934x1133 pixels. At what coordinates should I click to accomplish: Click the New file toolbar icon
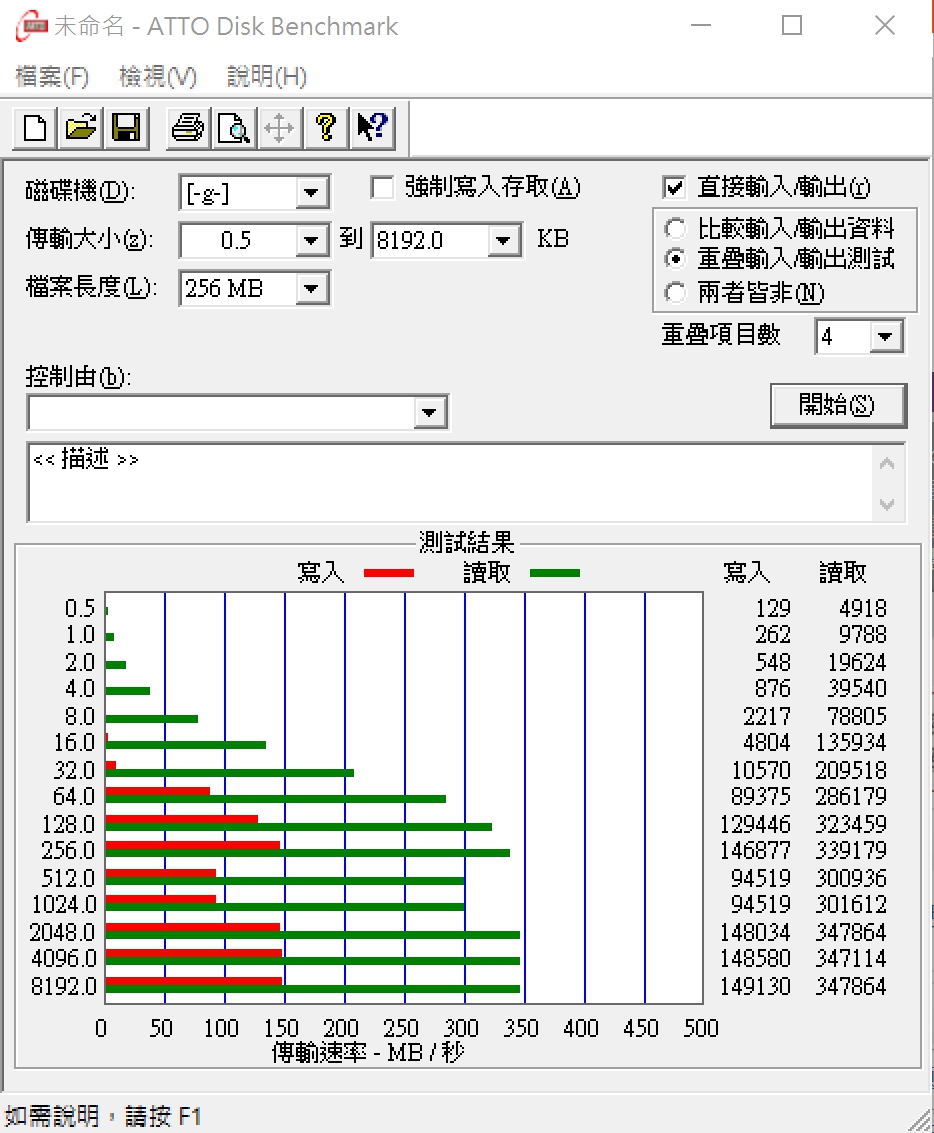(35, 127)
